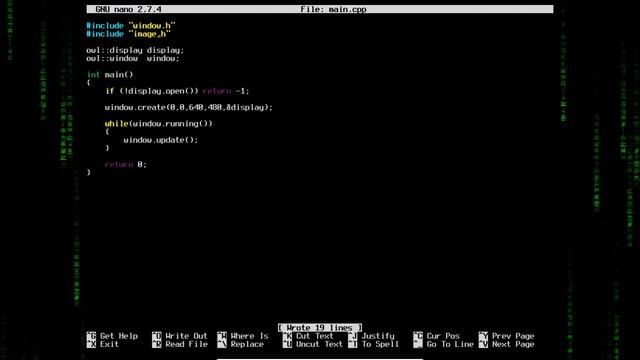Click the window.update(); line
The height and width of the screenshot is (360, 640).
tap(161, 140)
